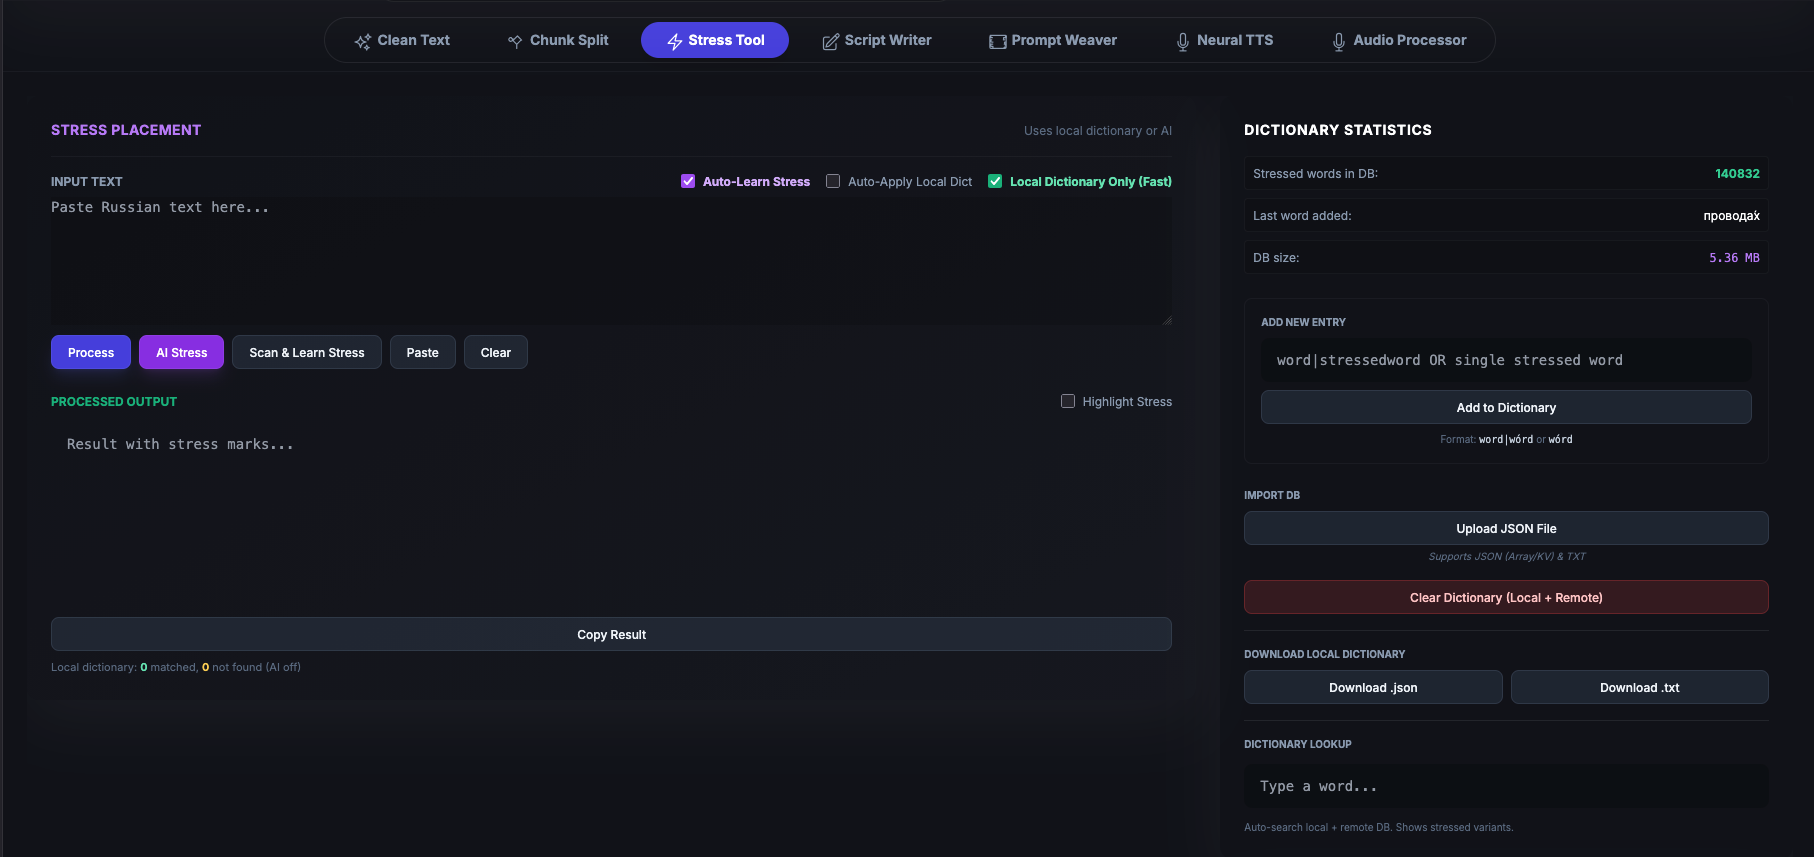Viewport: 1814px width, 857px height.
Task: Focus the Paste Russian text input area
Action: point(611,260)
